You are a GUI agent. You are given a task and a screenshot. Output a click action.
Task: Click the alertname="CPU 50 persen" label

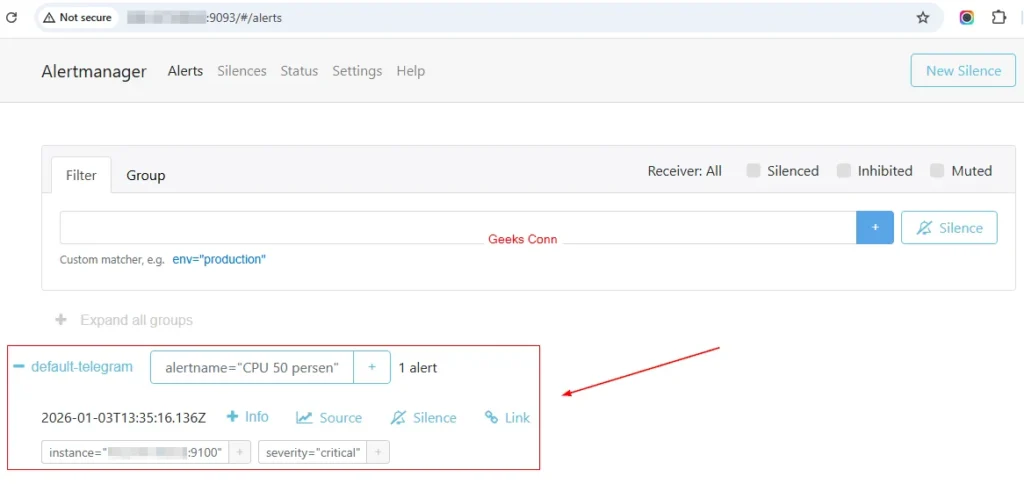(252, 368)
